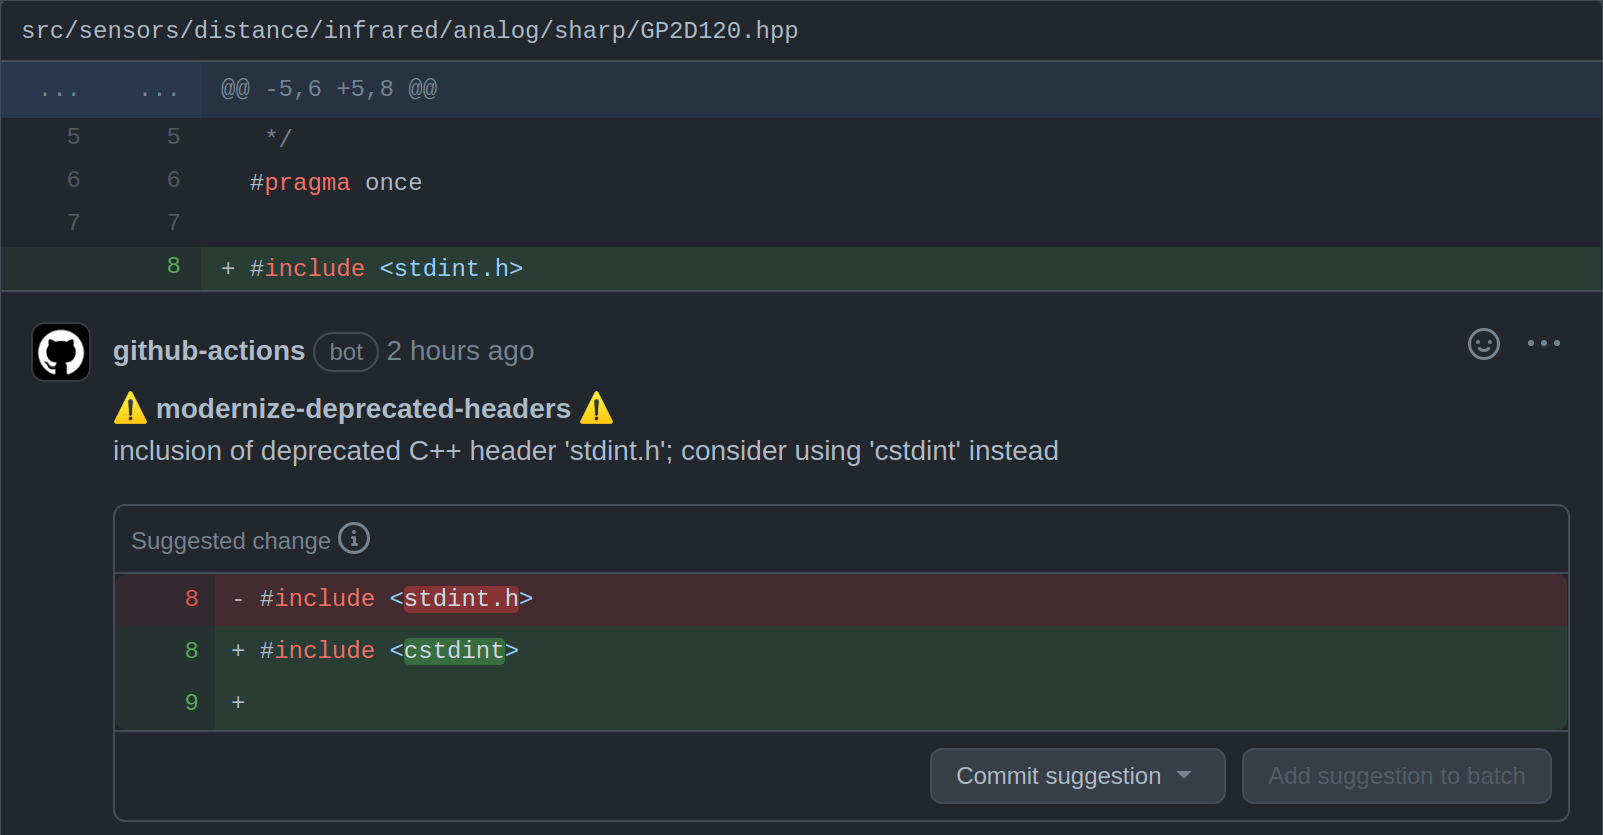Click the Add suggestion to batch button
Screen dimensions: 1603x835
click(1396, 776)
